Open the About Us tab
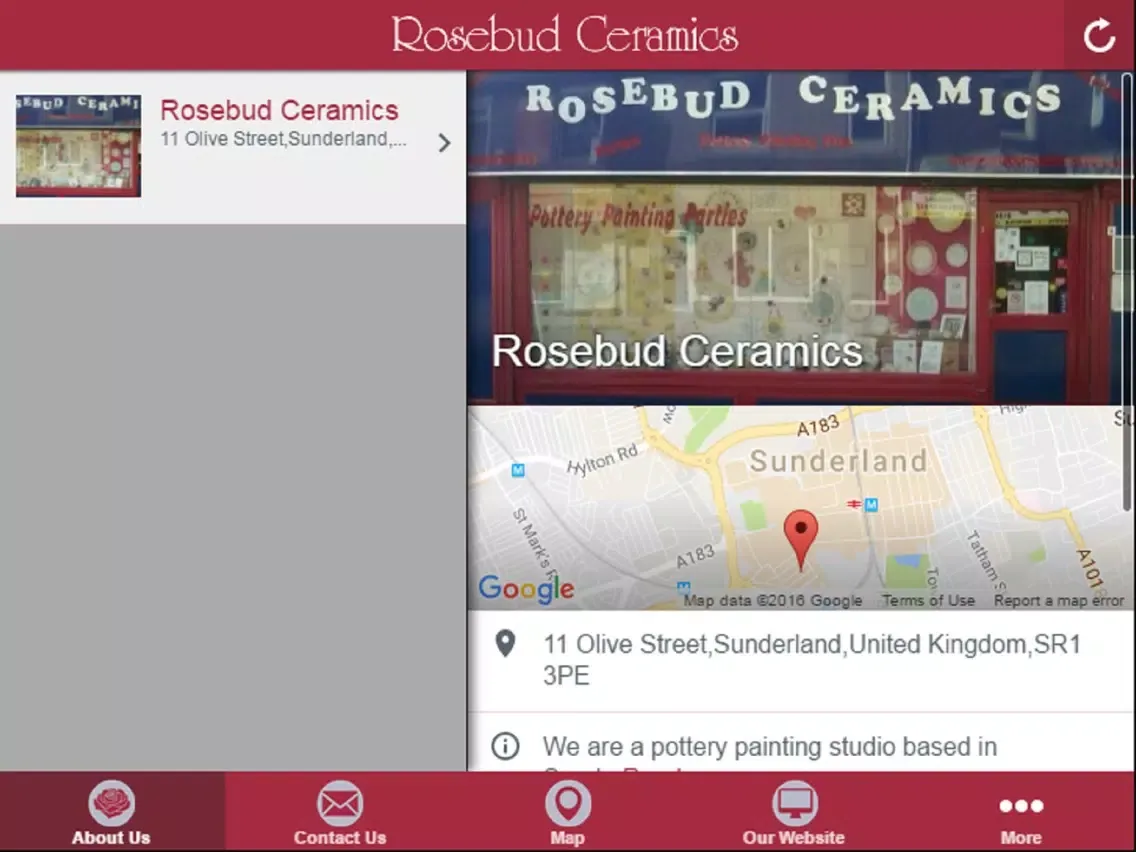Viewport: 1136px width, 852px height. click(x=112, y=811)
